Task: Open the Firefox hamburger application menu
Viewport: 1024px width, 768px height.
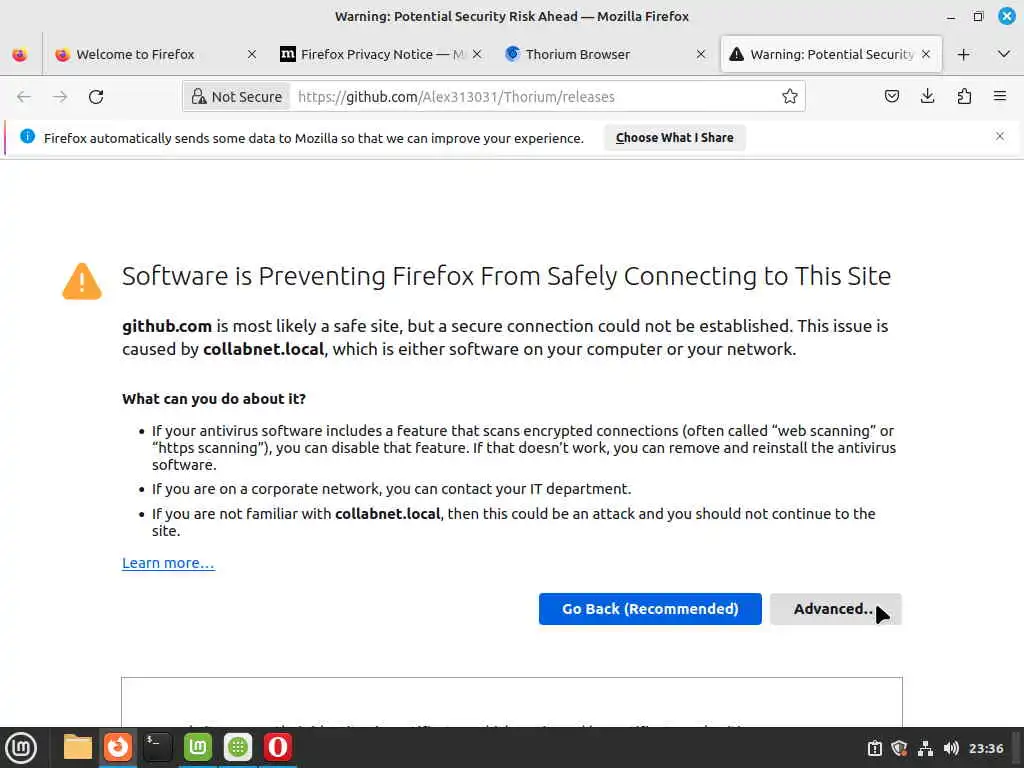Action: pos(1000,97)
